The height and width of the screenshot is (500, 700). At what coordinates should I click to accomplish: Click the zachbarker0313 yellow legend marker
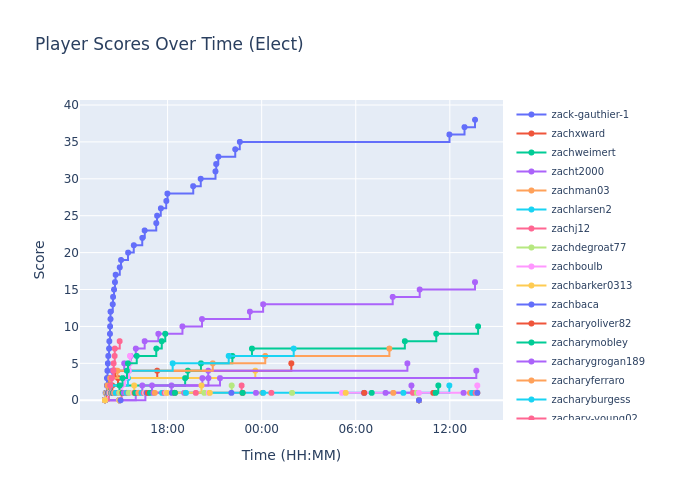[x=531, y=286]
